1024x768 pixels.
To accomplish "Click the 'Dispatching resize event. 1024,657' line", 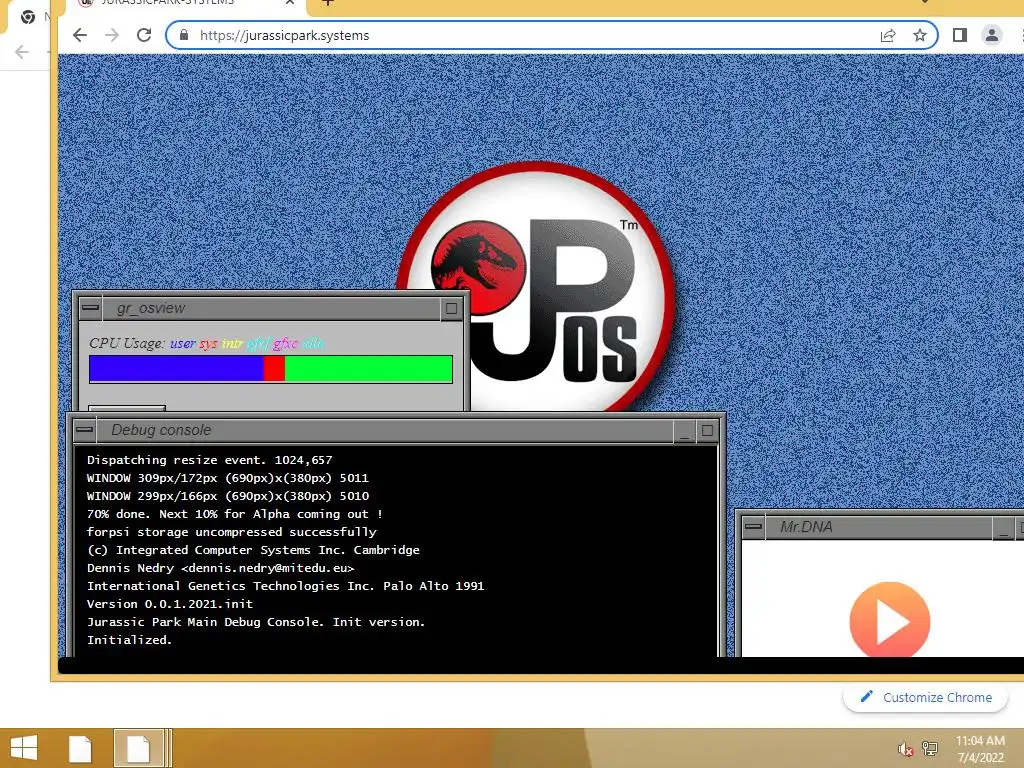I will point(210,460).
